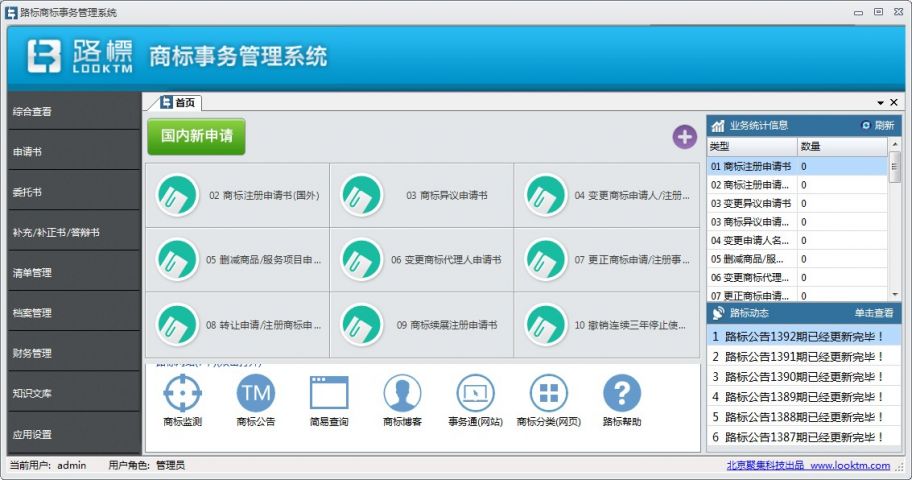Click 单击查看 in 路标动态 header

[x=873, y=313]
